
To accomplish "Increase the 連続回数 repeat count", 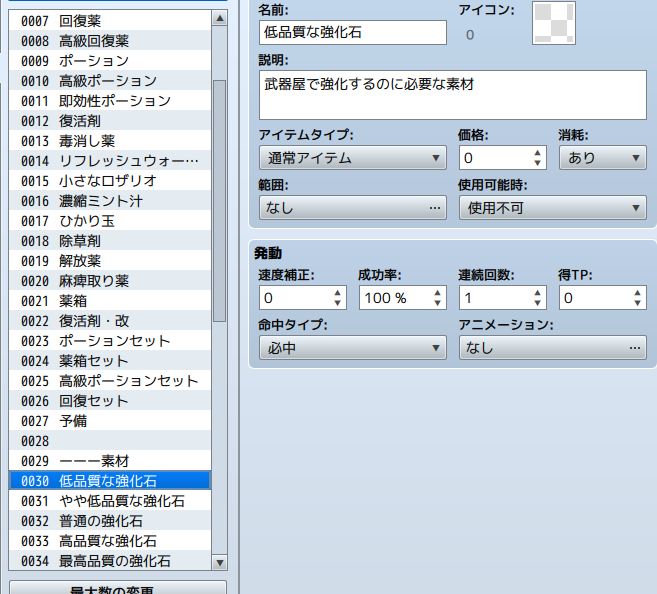I will (538, 292).
